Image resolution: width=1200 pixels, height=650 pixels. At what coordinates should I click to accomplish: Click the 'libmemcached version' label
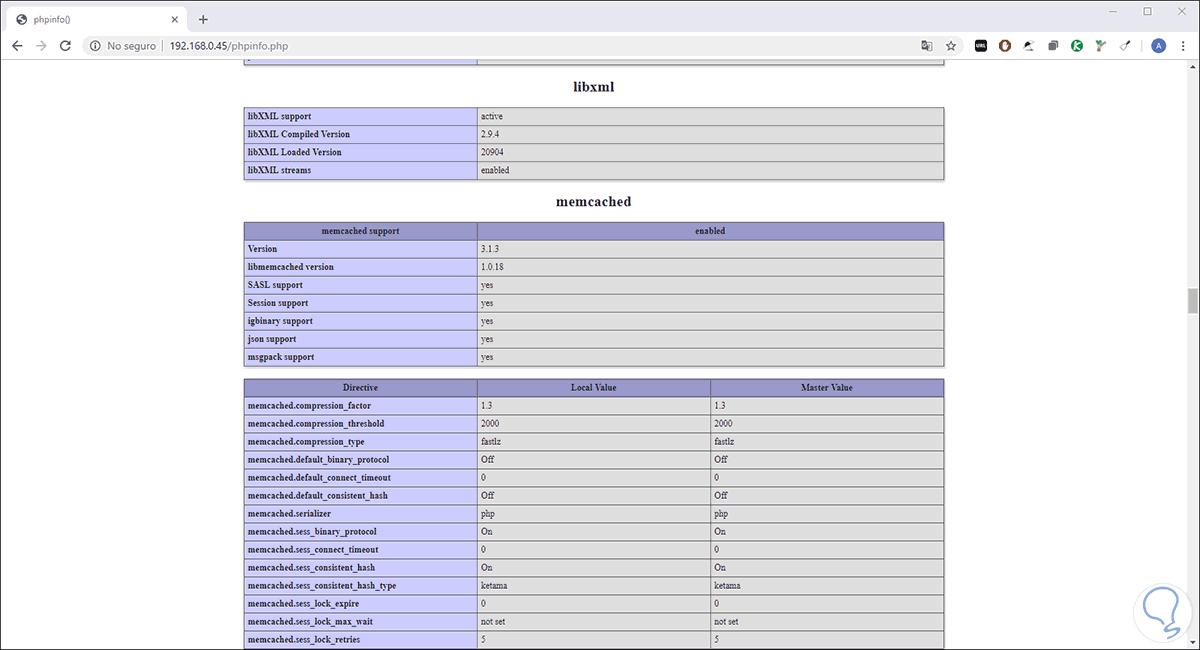coord(291,267)
